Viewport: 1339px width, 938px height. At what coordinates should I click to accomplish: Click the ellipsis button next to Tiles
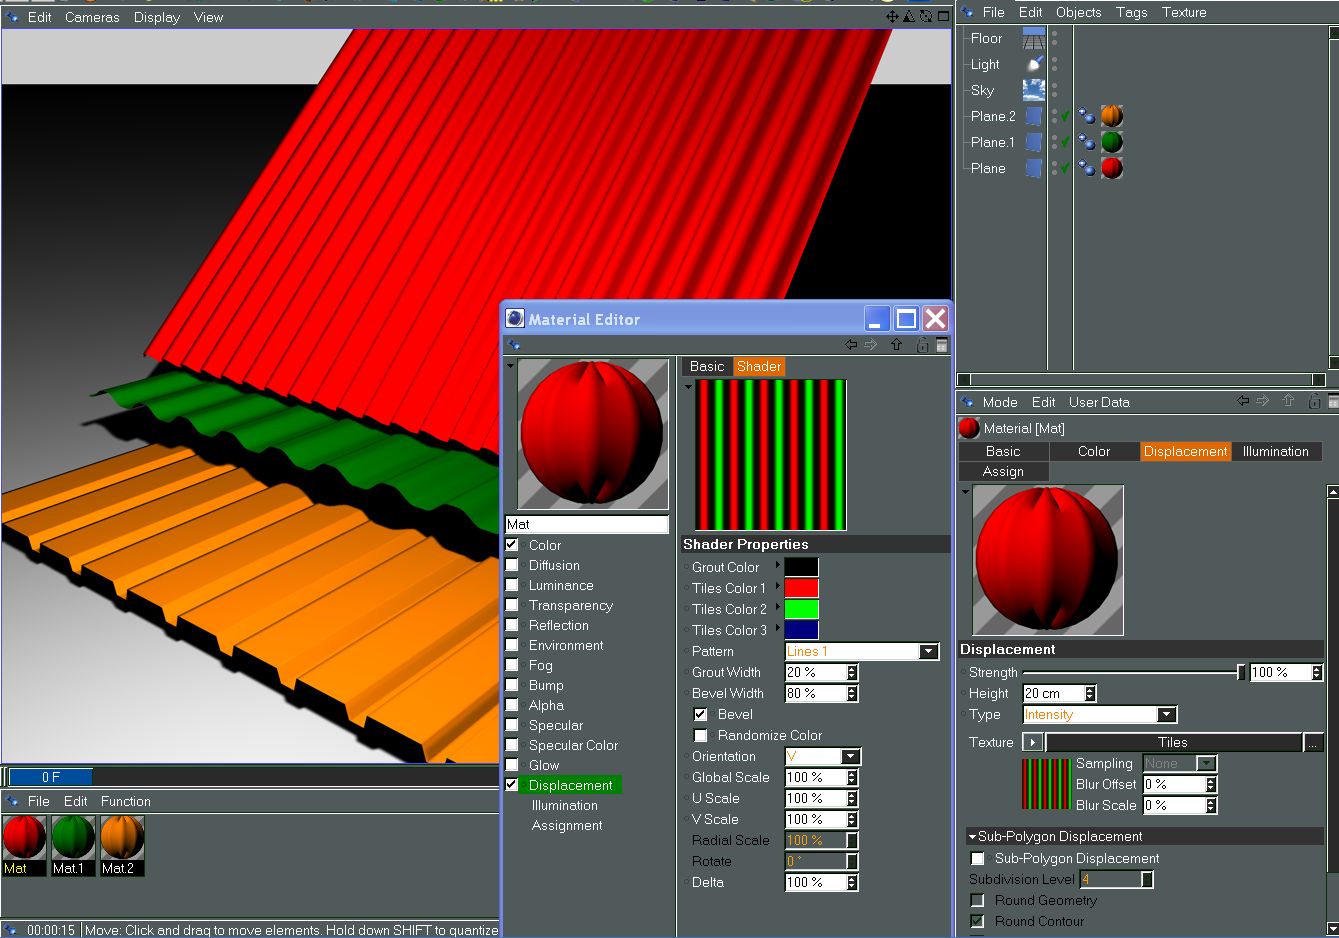pyautogui.click(x=1314, y=742)
